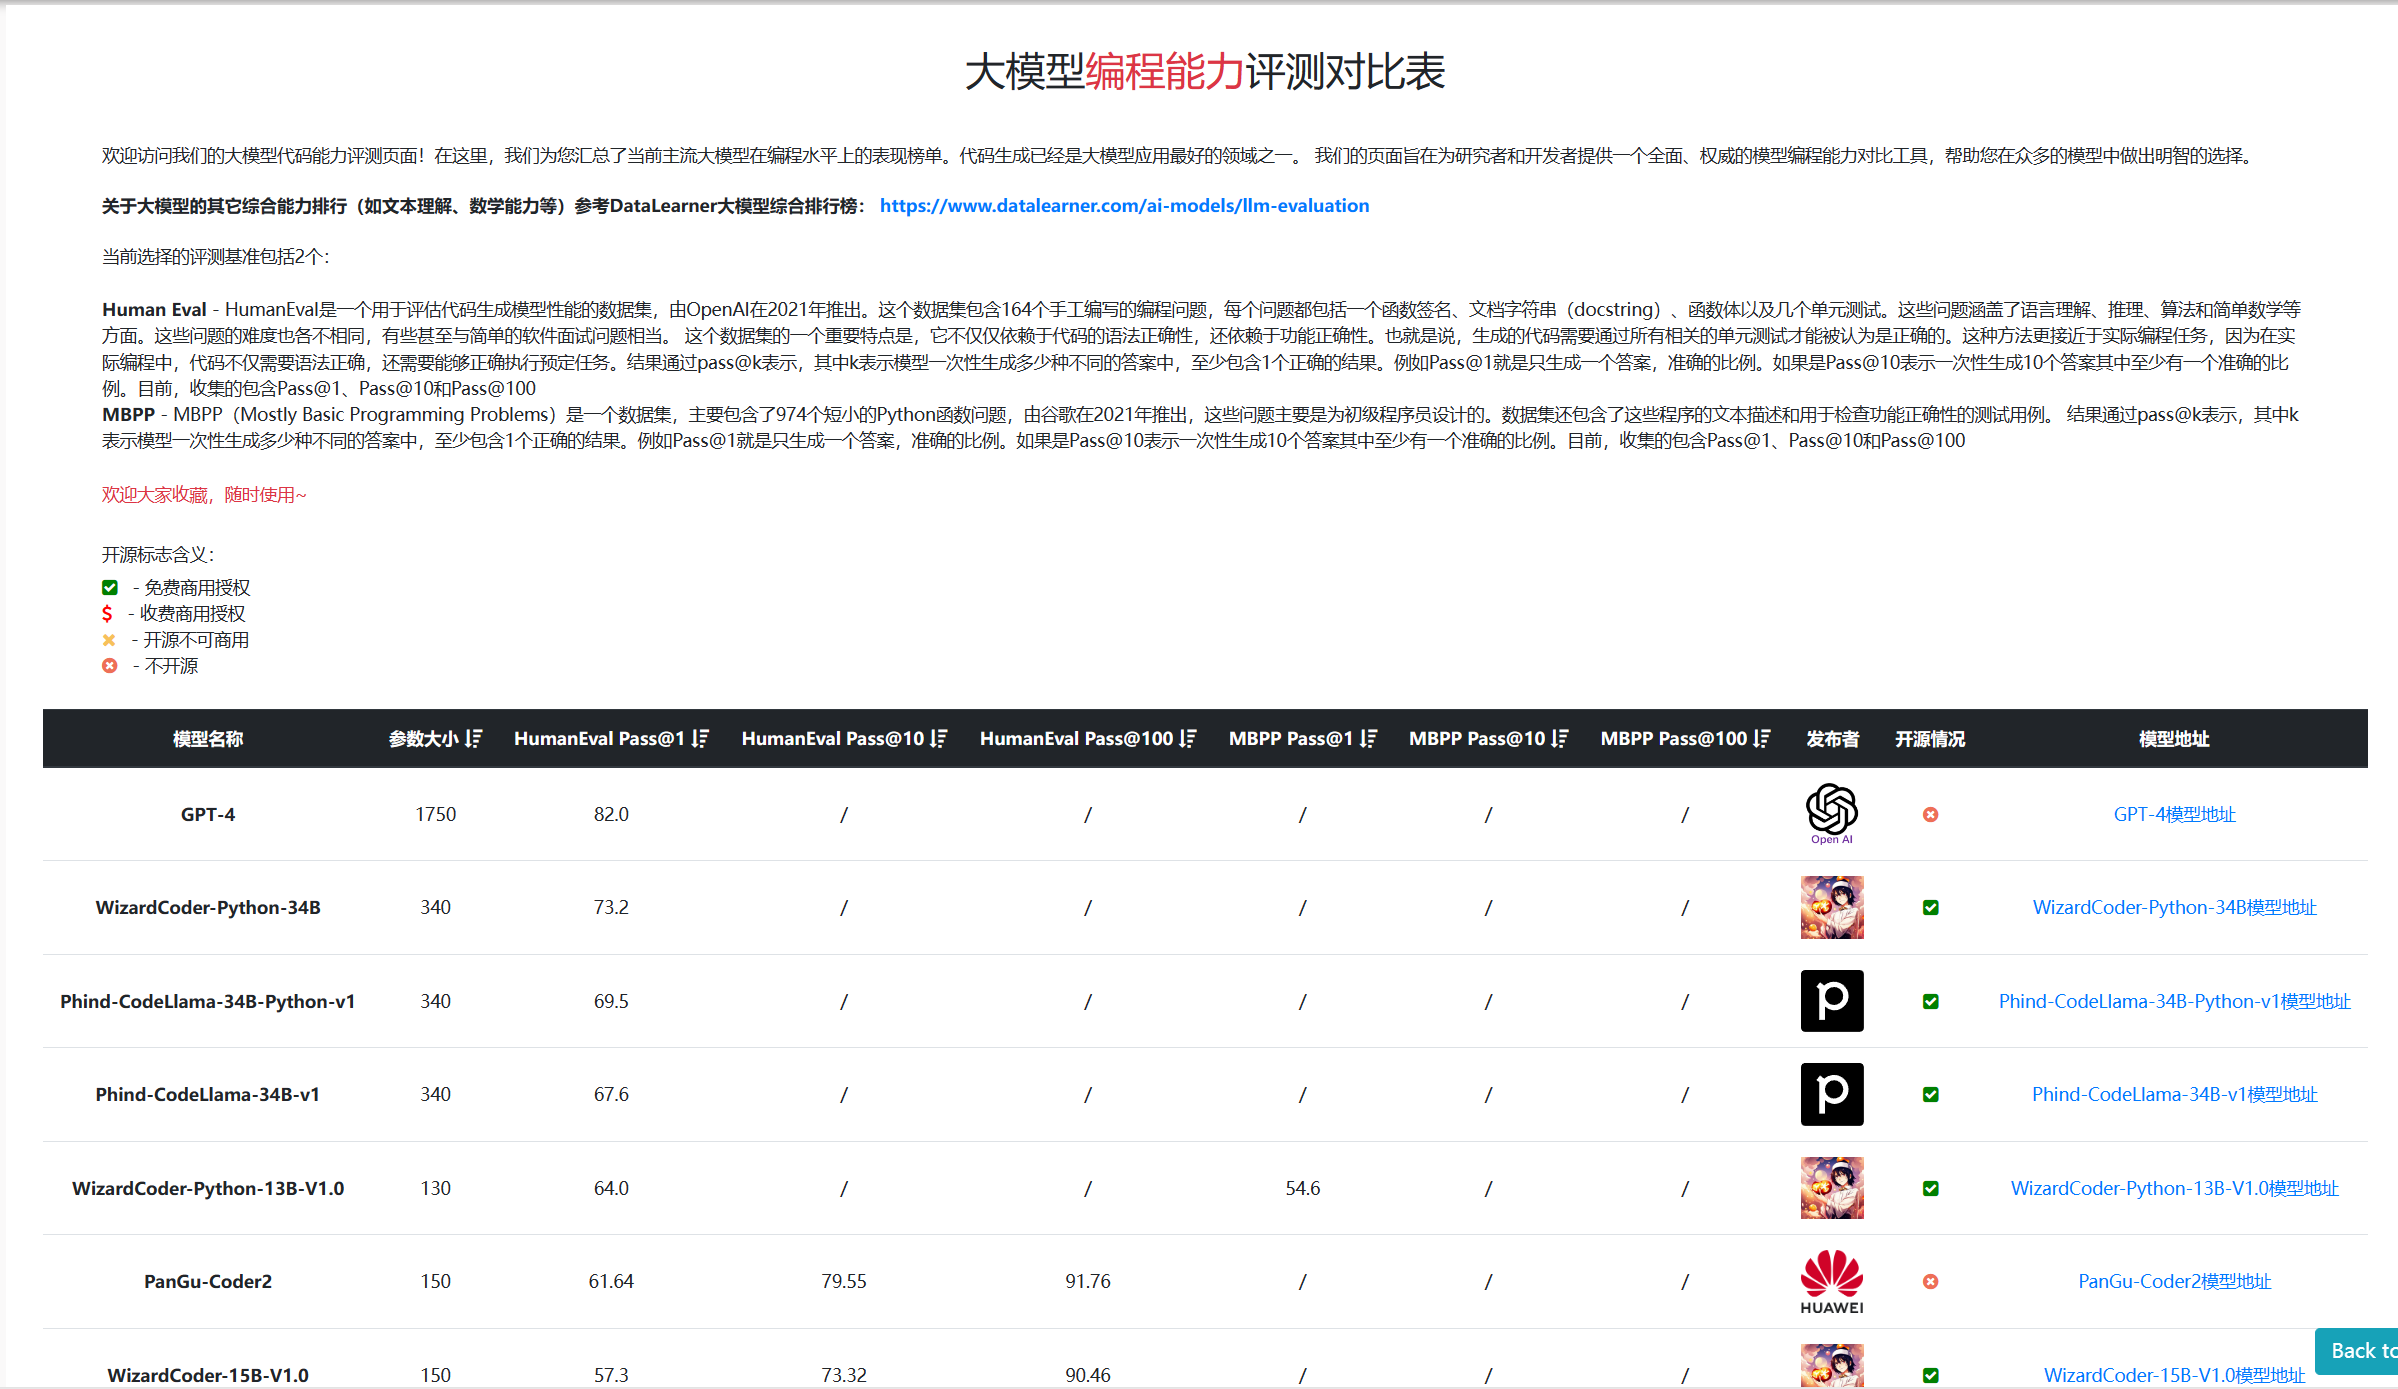Open the GPT-4模型地址 link
Image resolution: width=2398 pixels, height=1389 pixels.
[x=2173, y=814]
